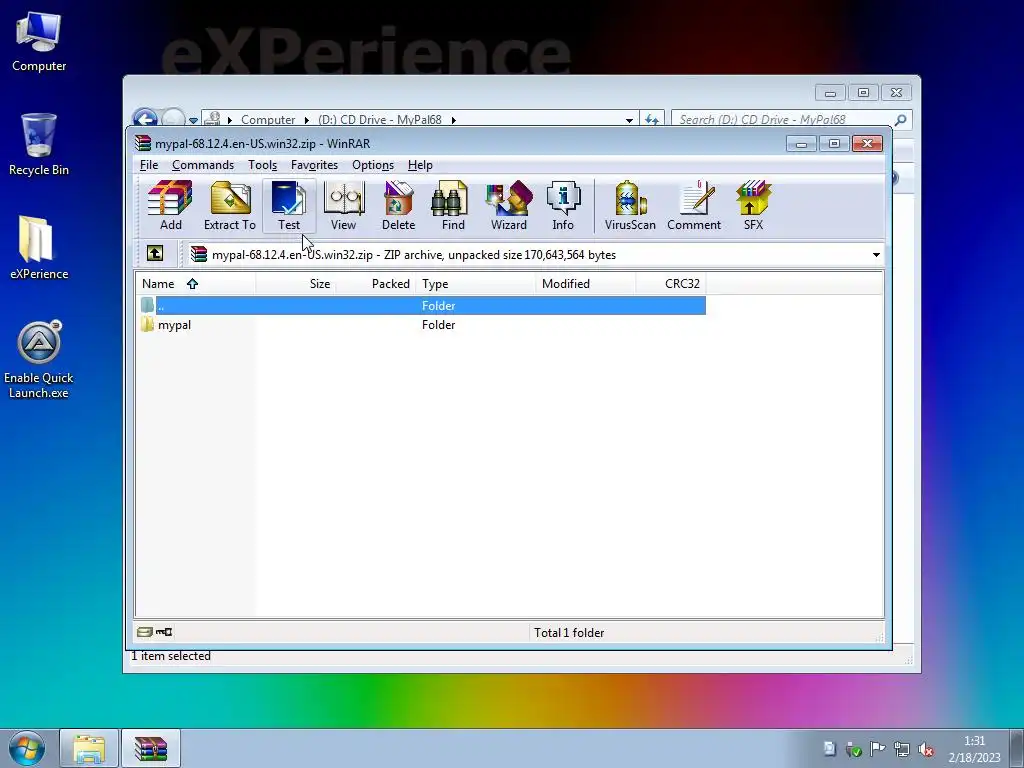Go up one level in WinRAR

(x=155, y=253)
